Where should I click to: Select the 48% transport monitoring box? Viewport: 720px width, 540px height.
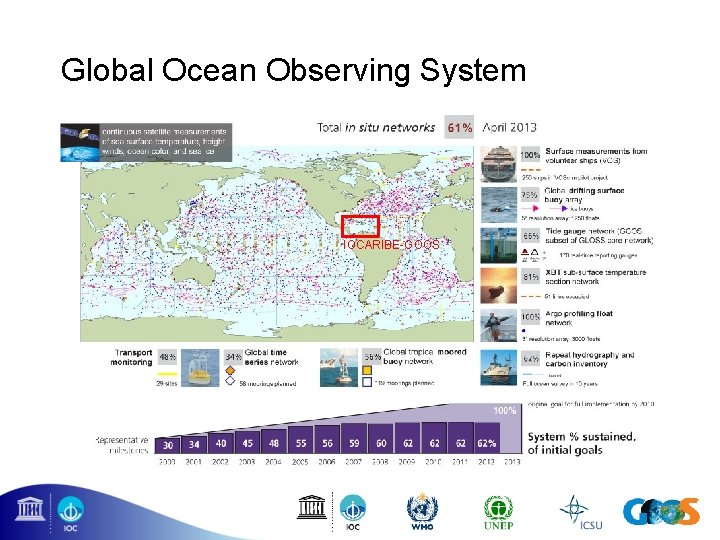(x=168, y=357)
